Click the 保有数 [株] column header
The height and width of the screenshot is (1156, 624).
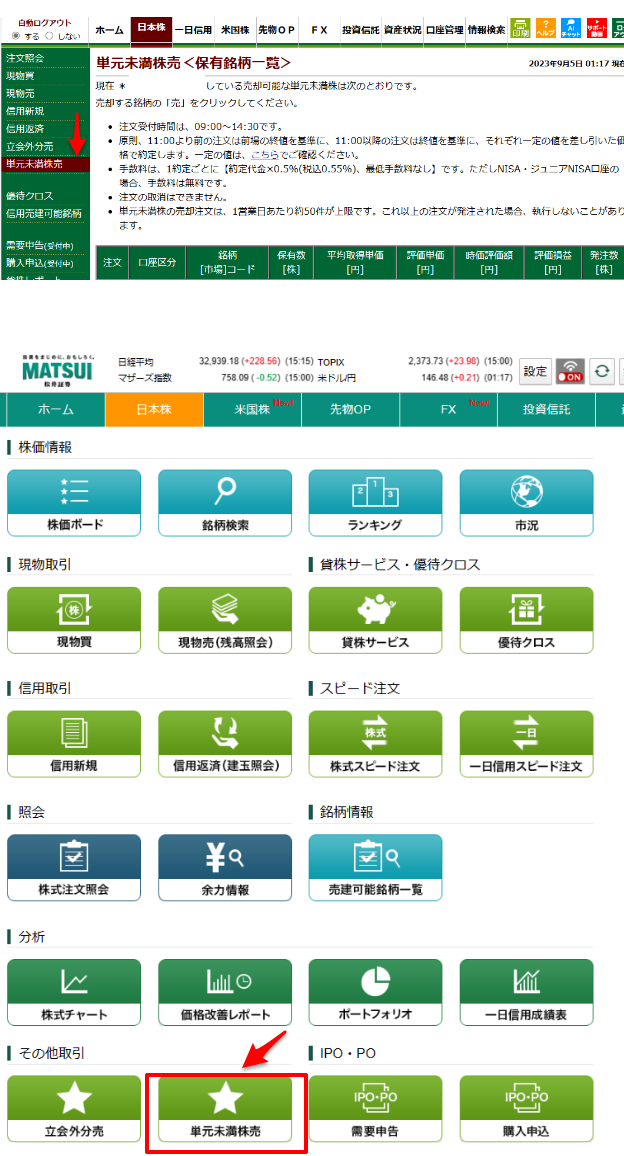tap(291, 263)
